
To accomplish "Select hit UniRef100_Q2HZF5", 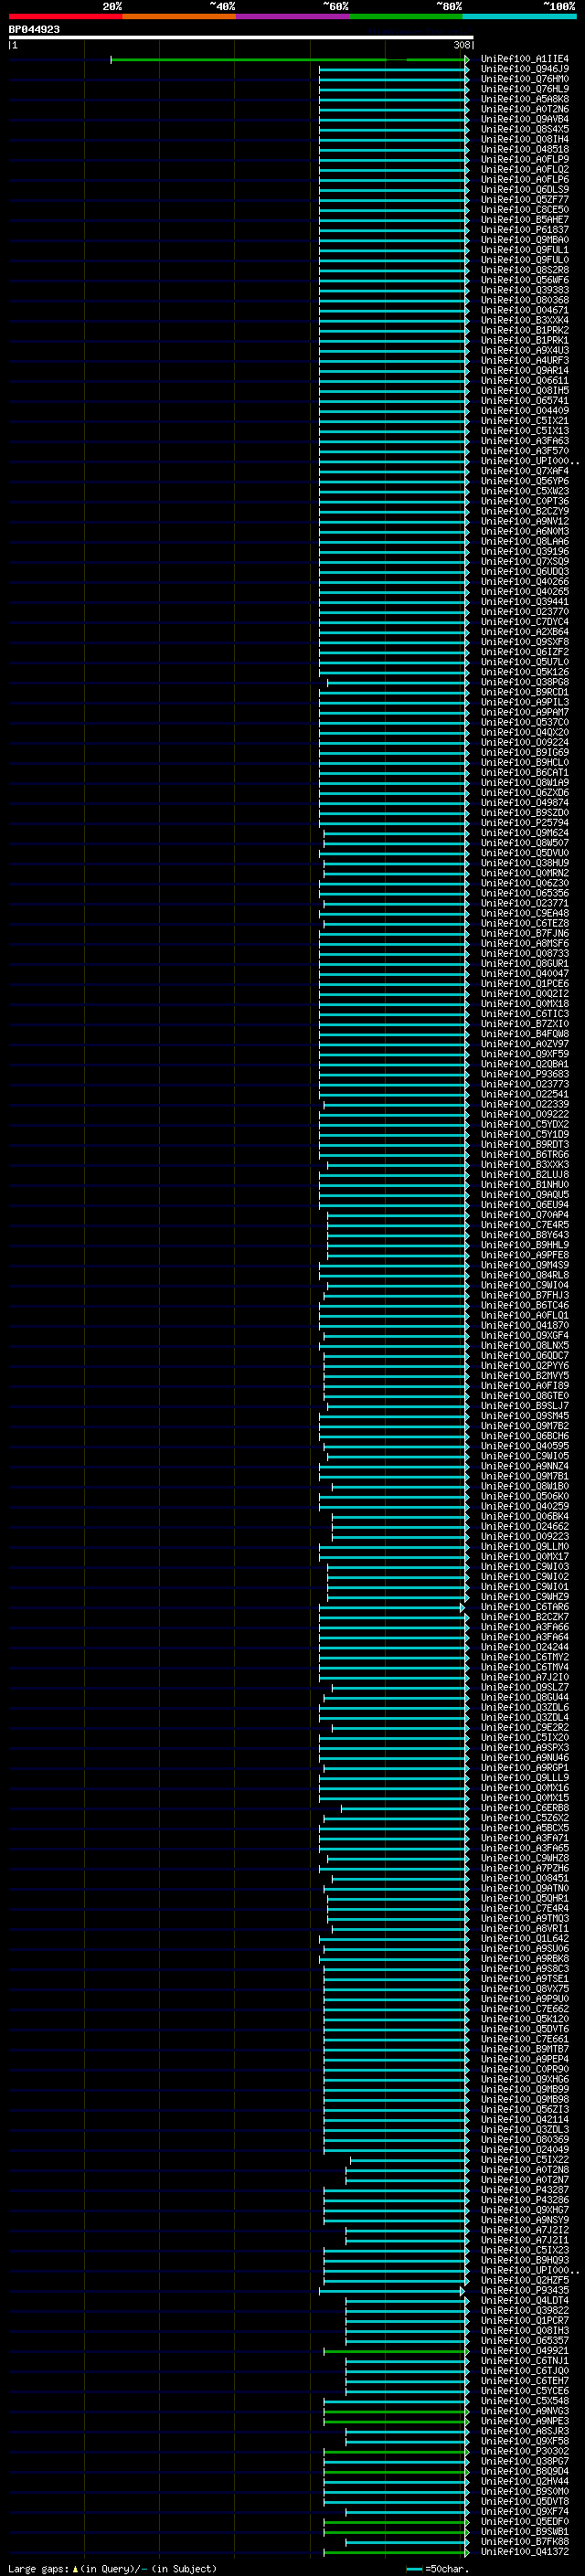I will click(525, 2281).
